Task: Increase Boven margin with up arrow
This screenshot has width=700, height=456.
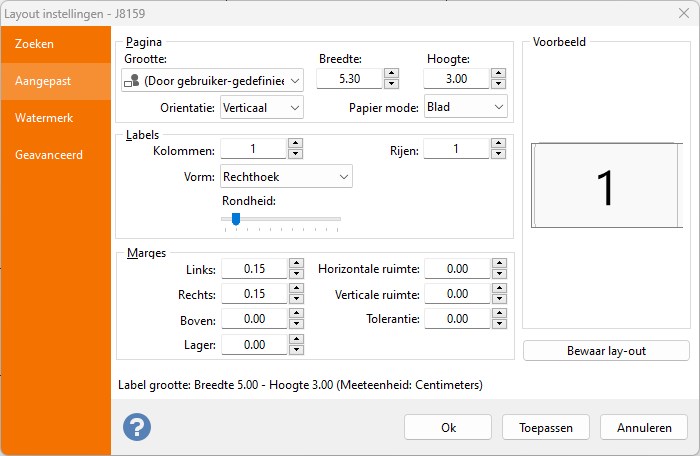Action: 296,313
